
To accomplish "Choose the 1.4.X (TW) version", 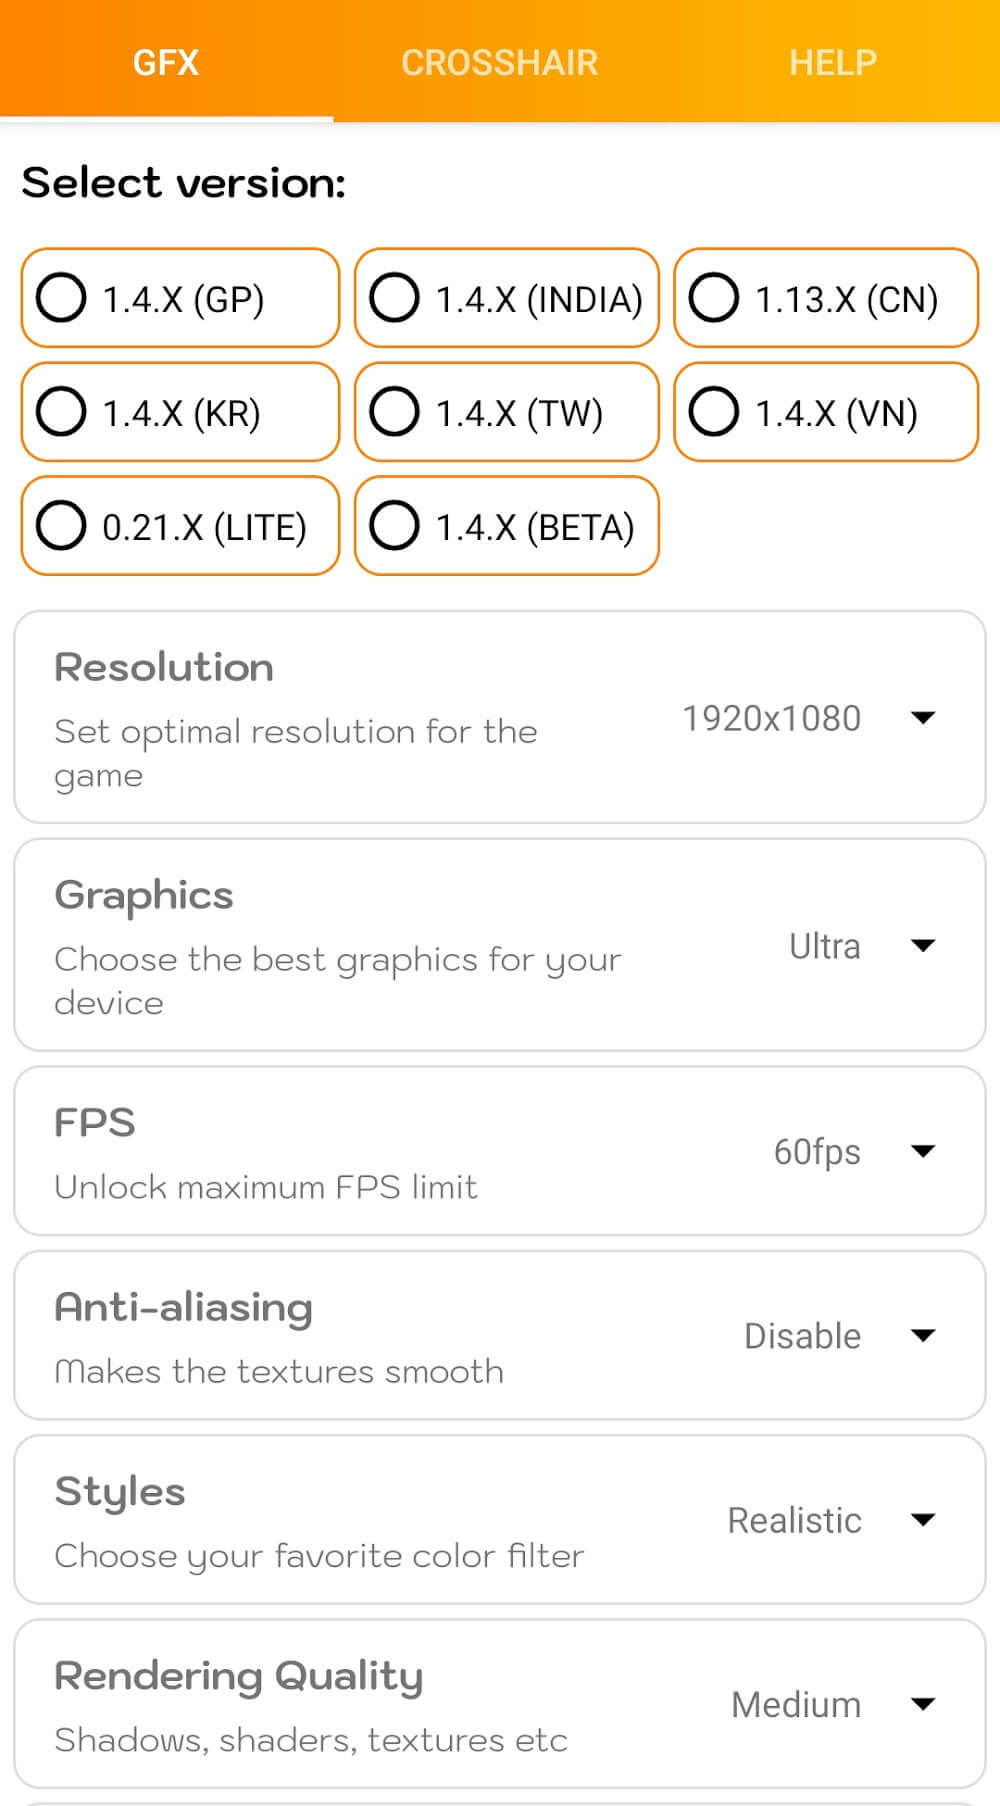I will pos(395,412).
